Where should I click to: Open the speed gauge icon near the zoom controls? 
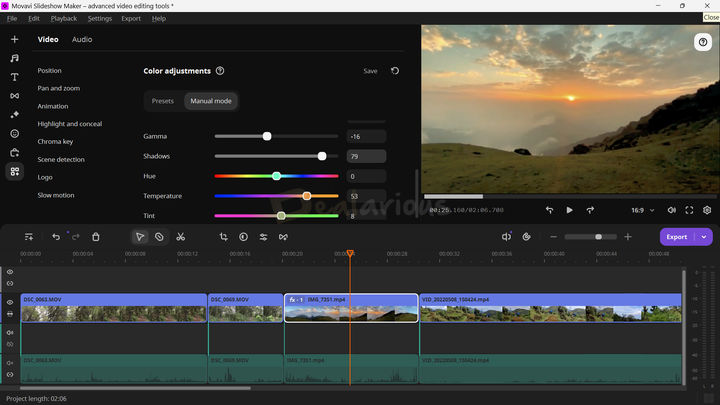click(x=526, y=237)
